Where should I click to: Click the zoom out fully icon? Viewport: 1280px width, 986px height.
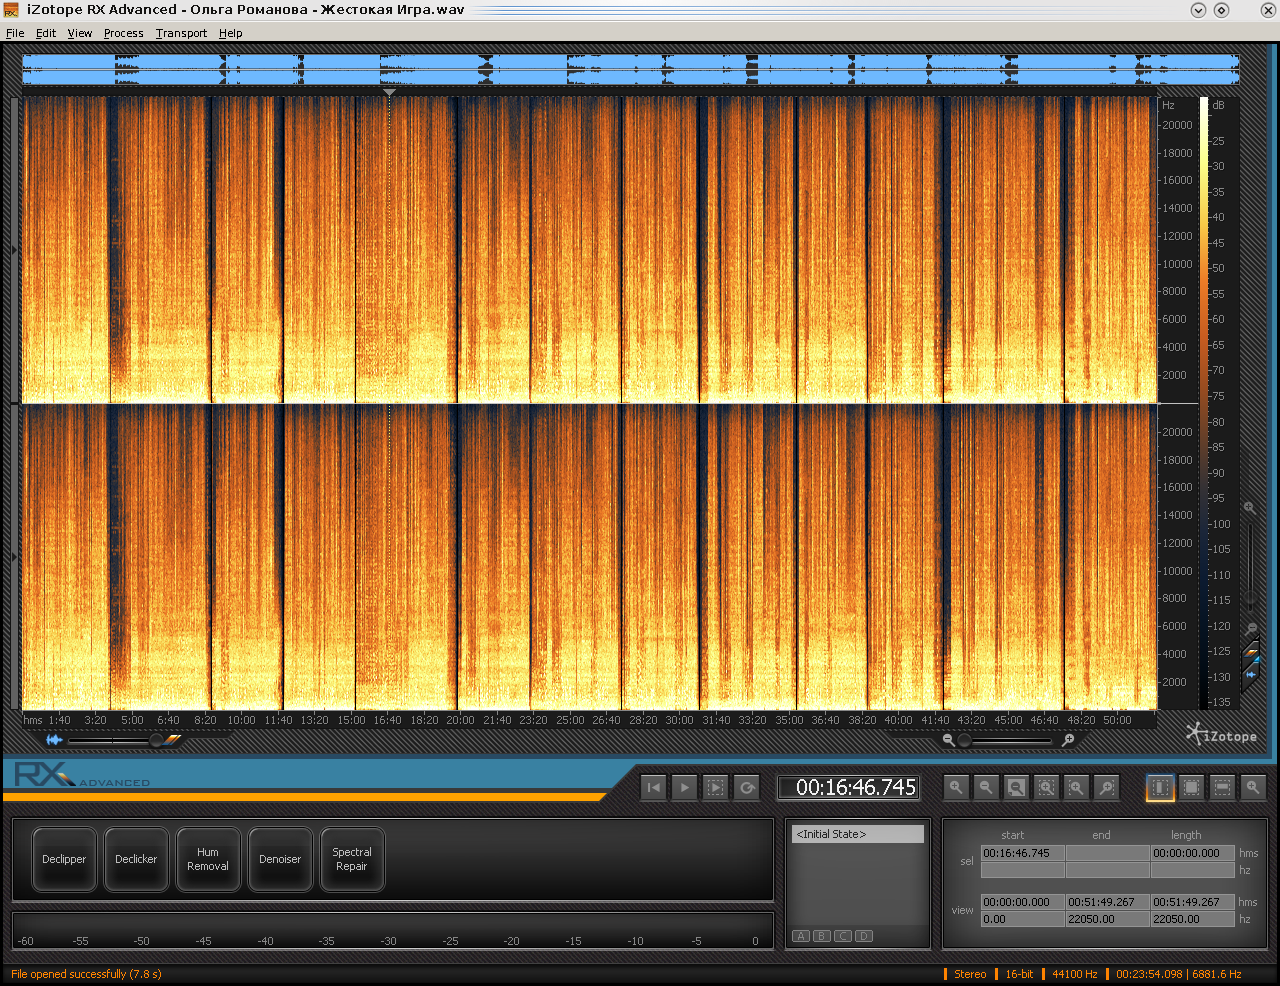(x=1016, y=788)
